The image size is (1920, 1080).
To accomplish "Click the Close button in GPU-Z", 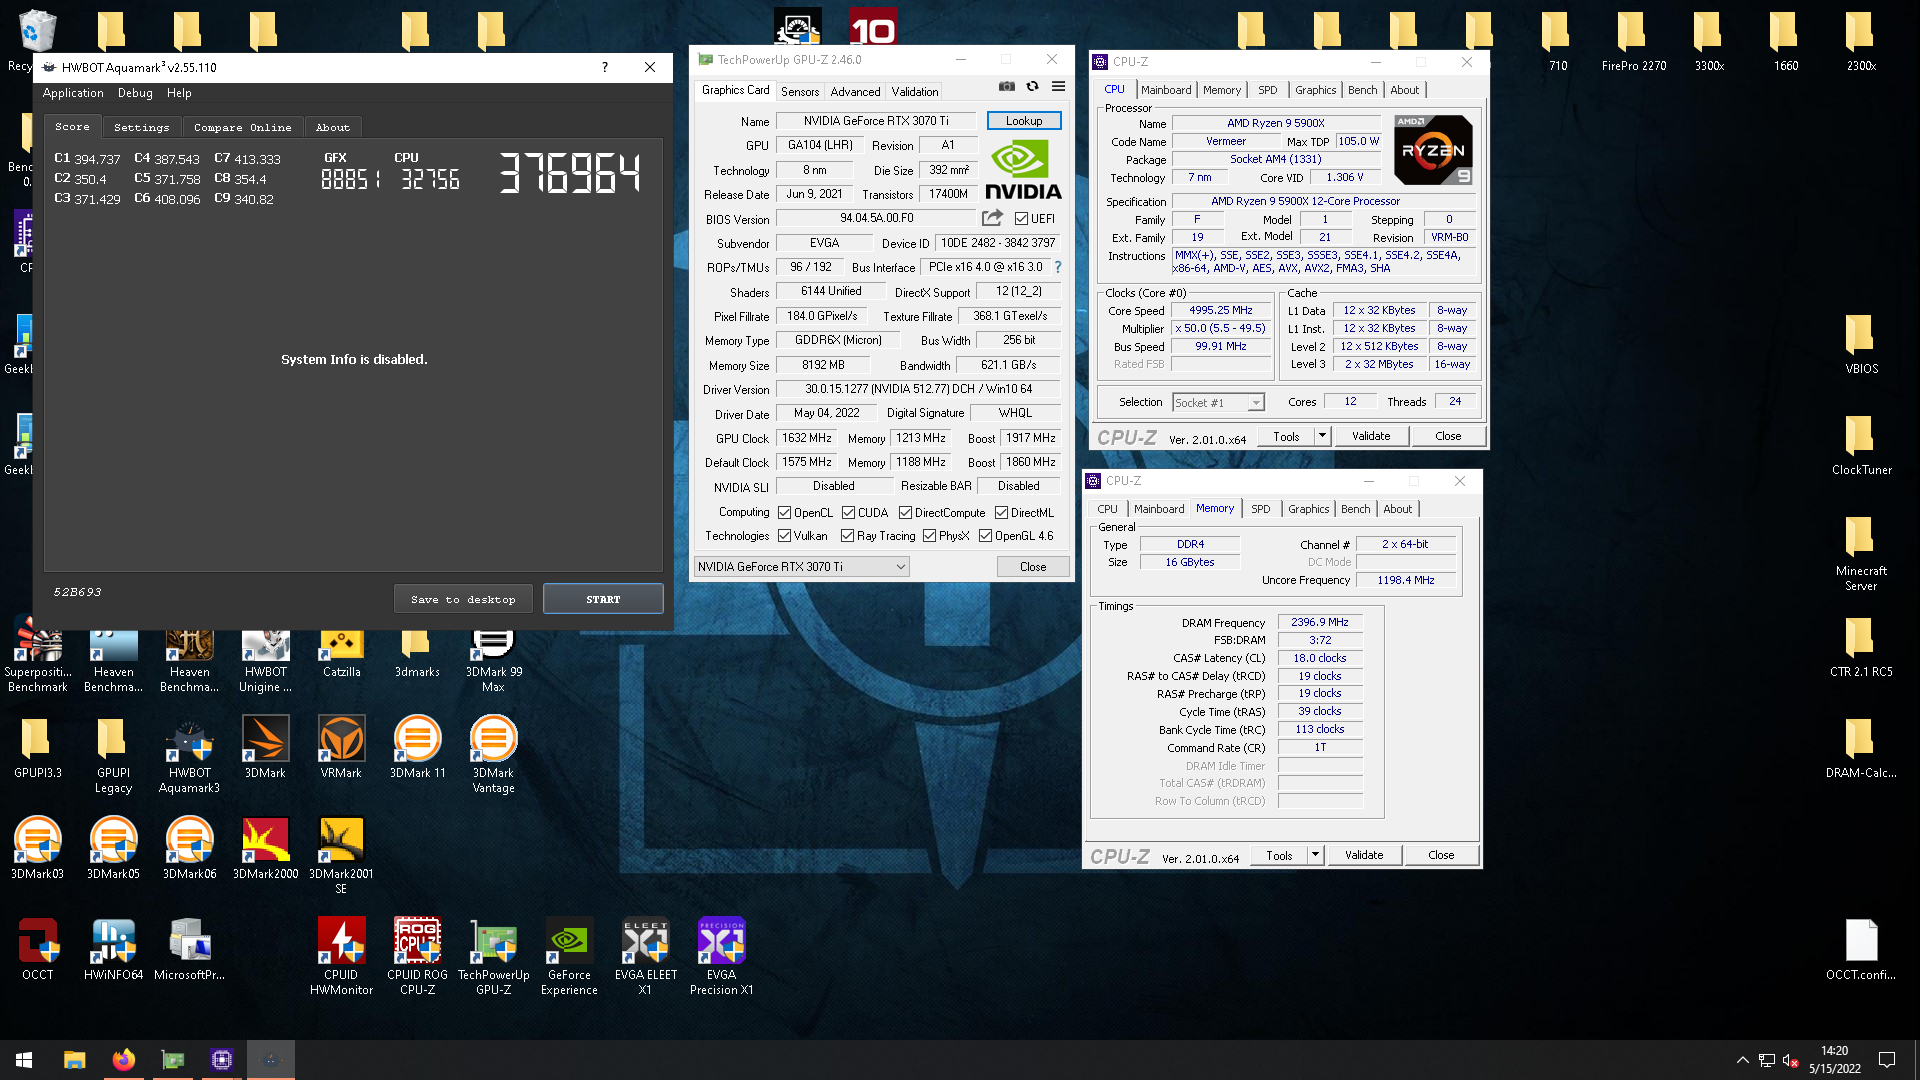I will (x=1033, y=567).
